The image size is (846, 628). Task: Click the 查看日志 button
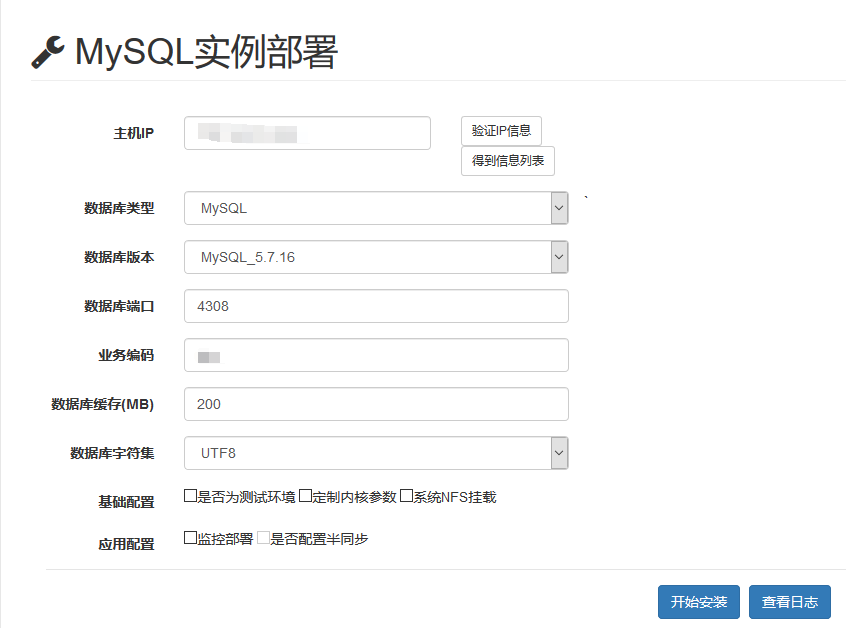[x=790, y=602]
